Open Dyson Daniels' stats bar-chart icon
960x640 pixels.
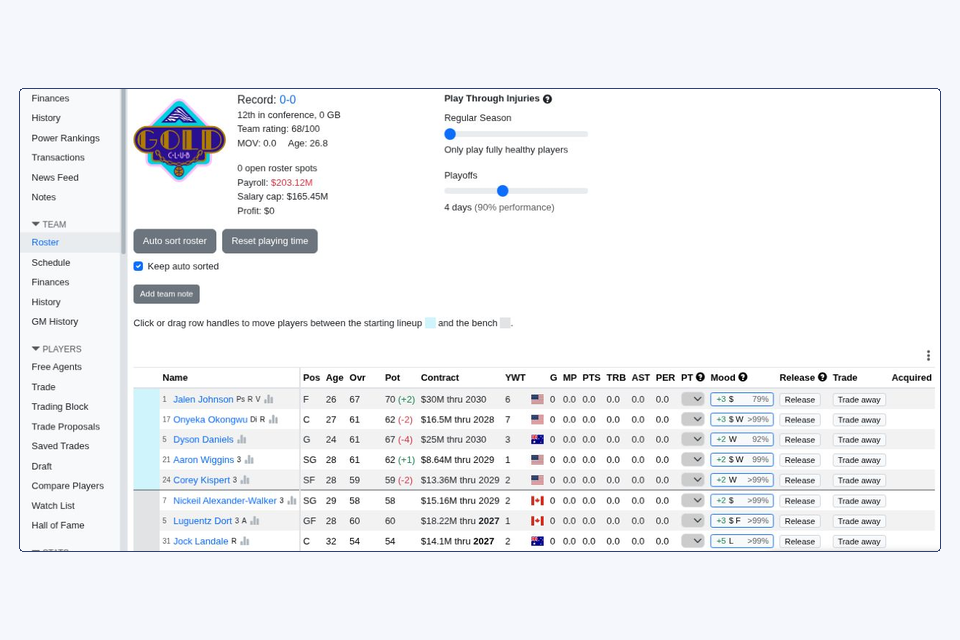click(x=242, y=440)
